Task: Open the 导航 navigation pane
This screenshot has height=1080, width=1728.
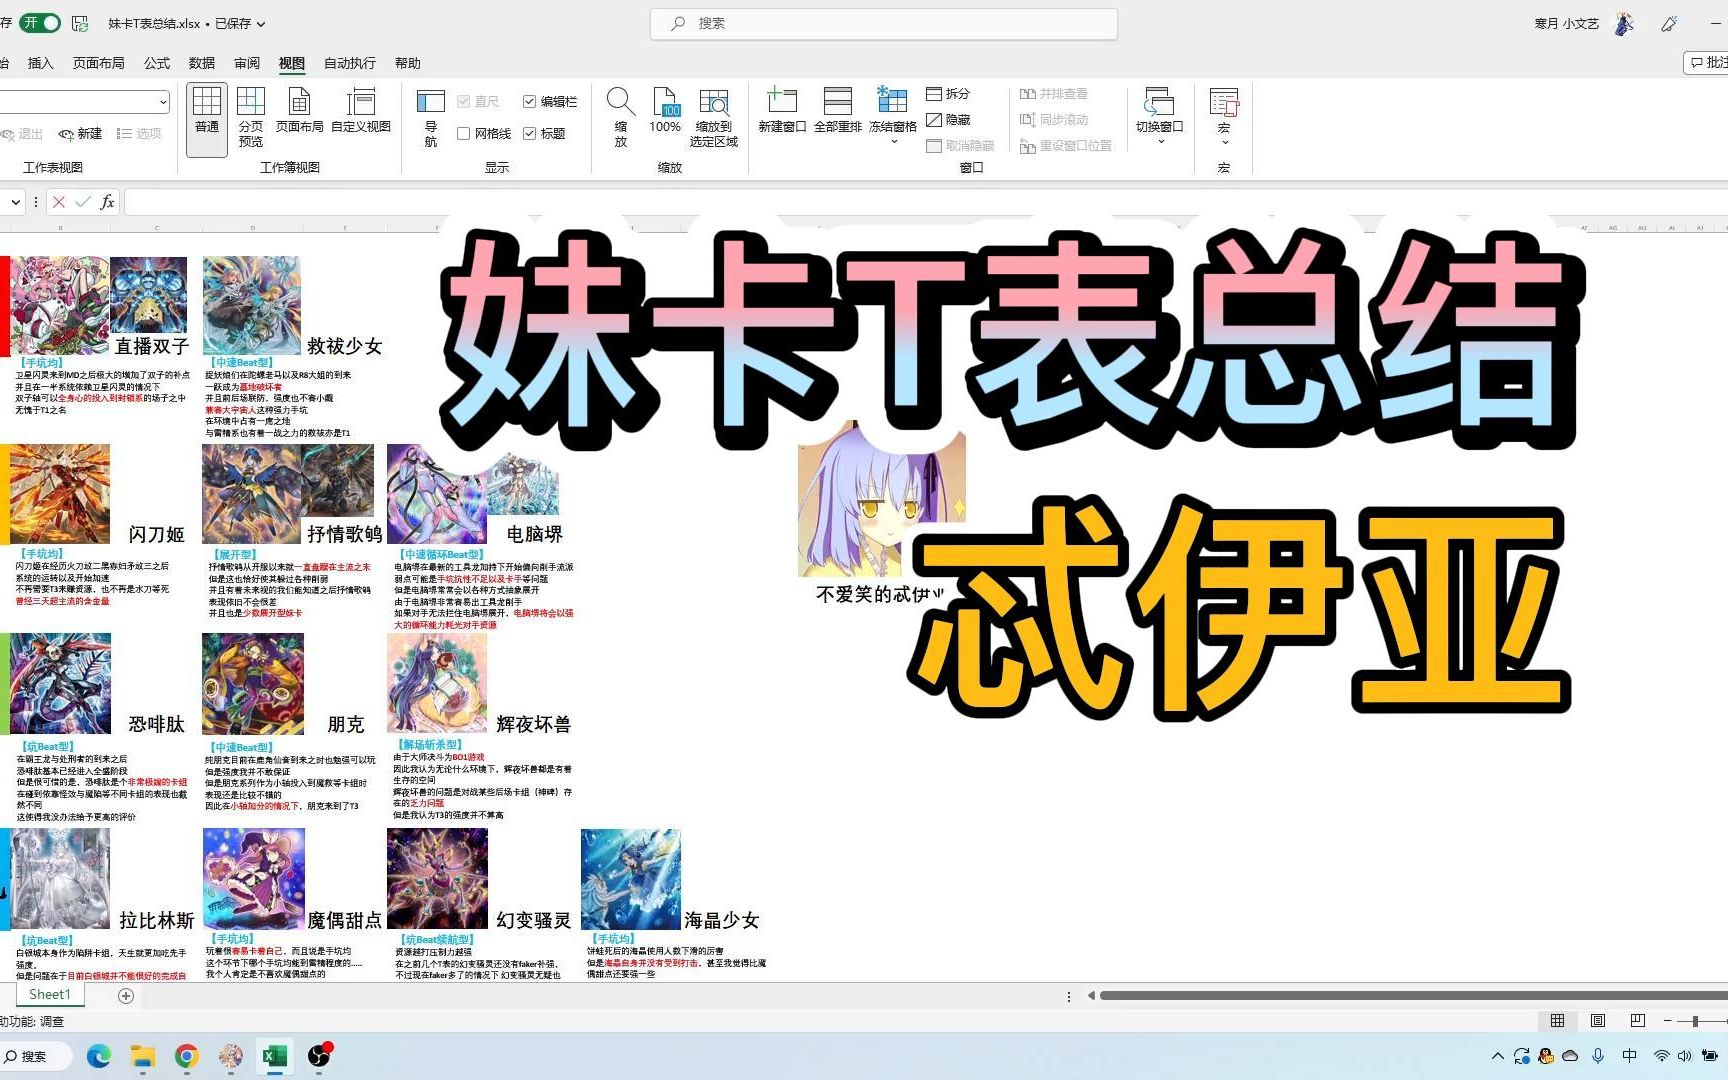Action: [431, 118]
